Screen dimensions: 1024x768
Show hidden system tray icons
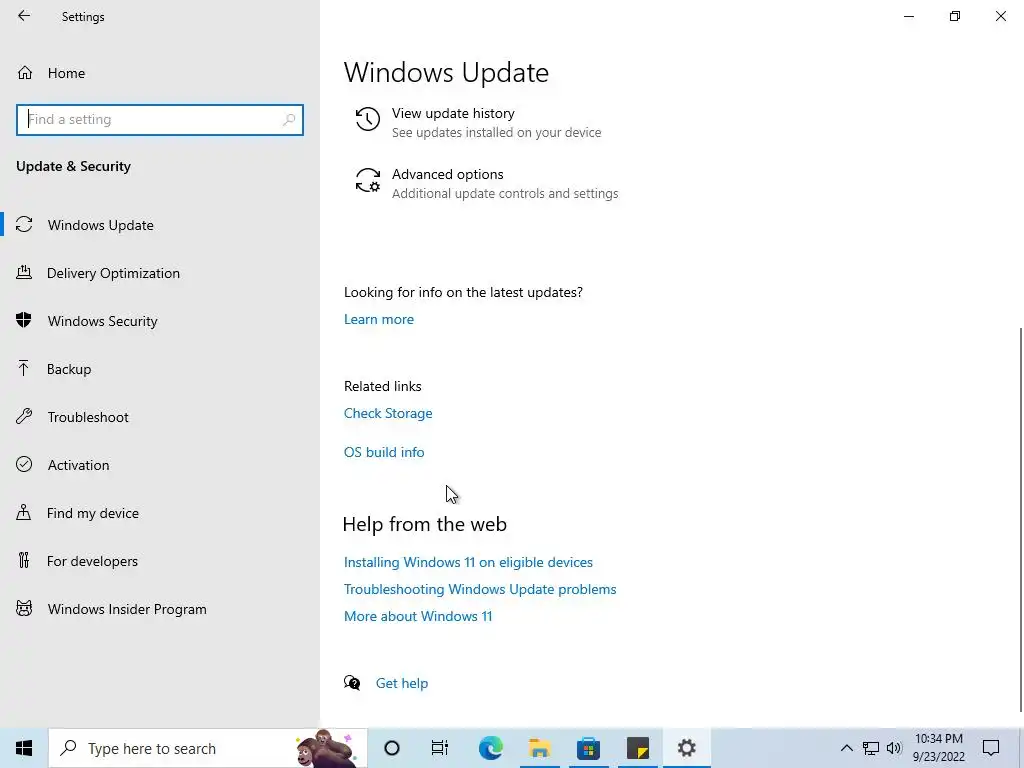[x=846, y=748]
